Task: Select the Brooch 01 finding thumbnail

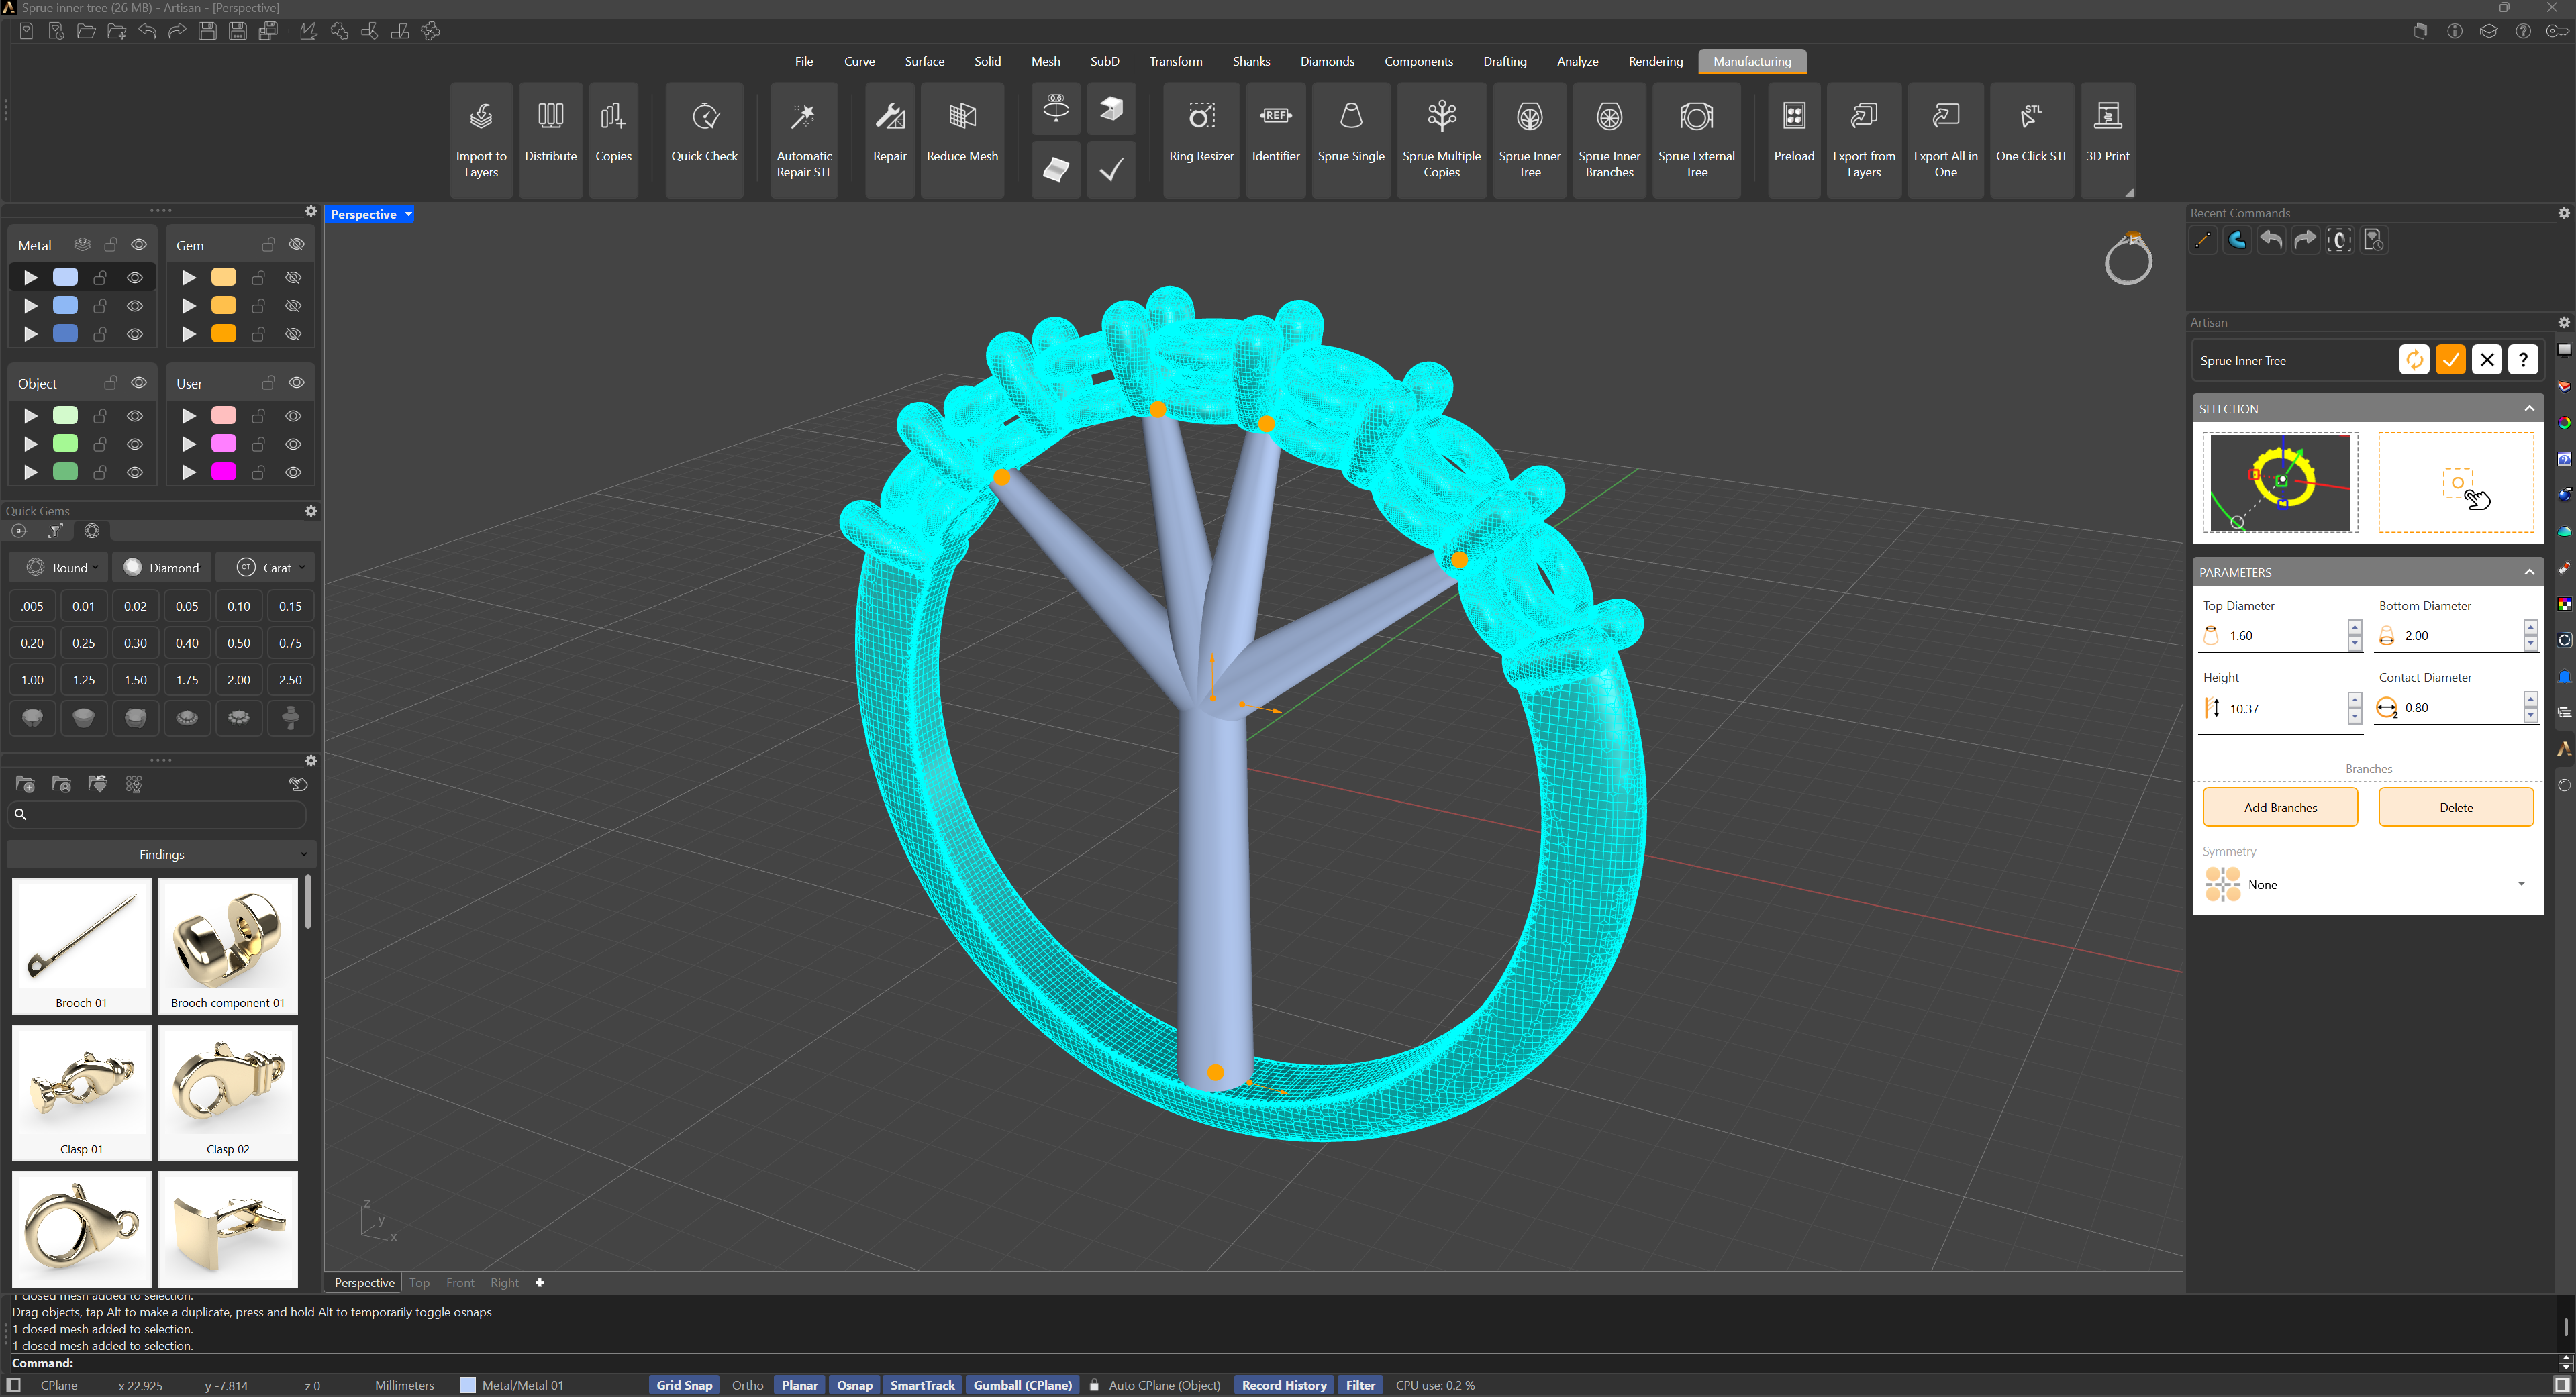Action: tap(81, 946)
